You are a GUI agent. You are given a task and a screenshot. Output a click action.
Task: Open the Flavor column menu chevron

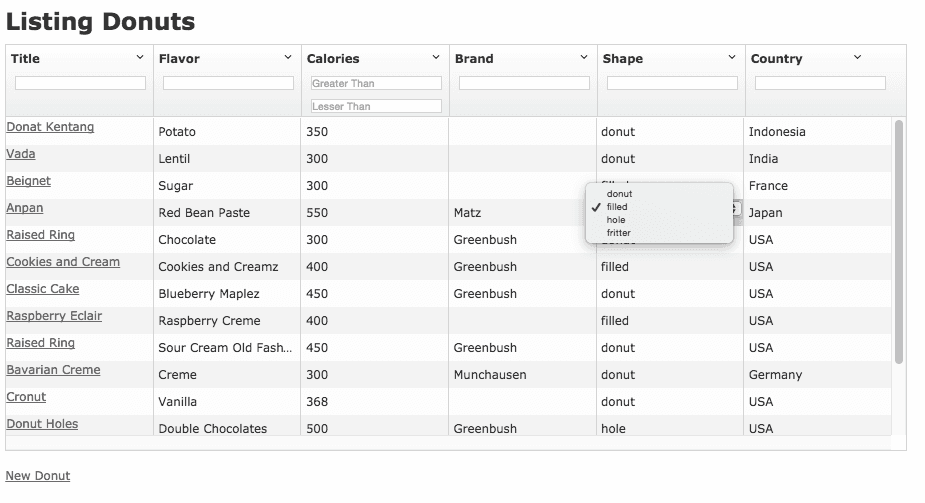288,57
